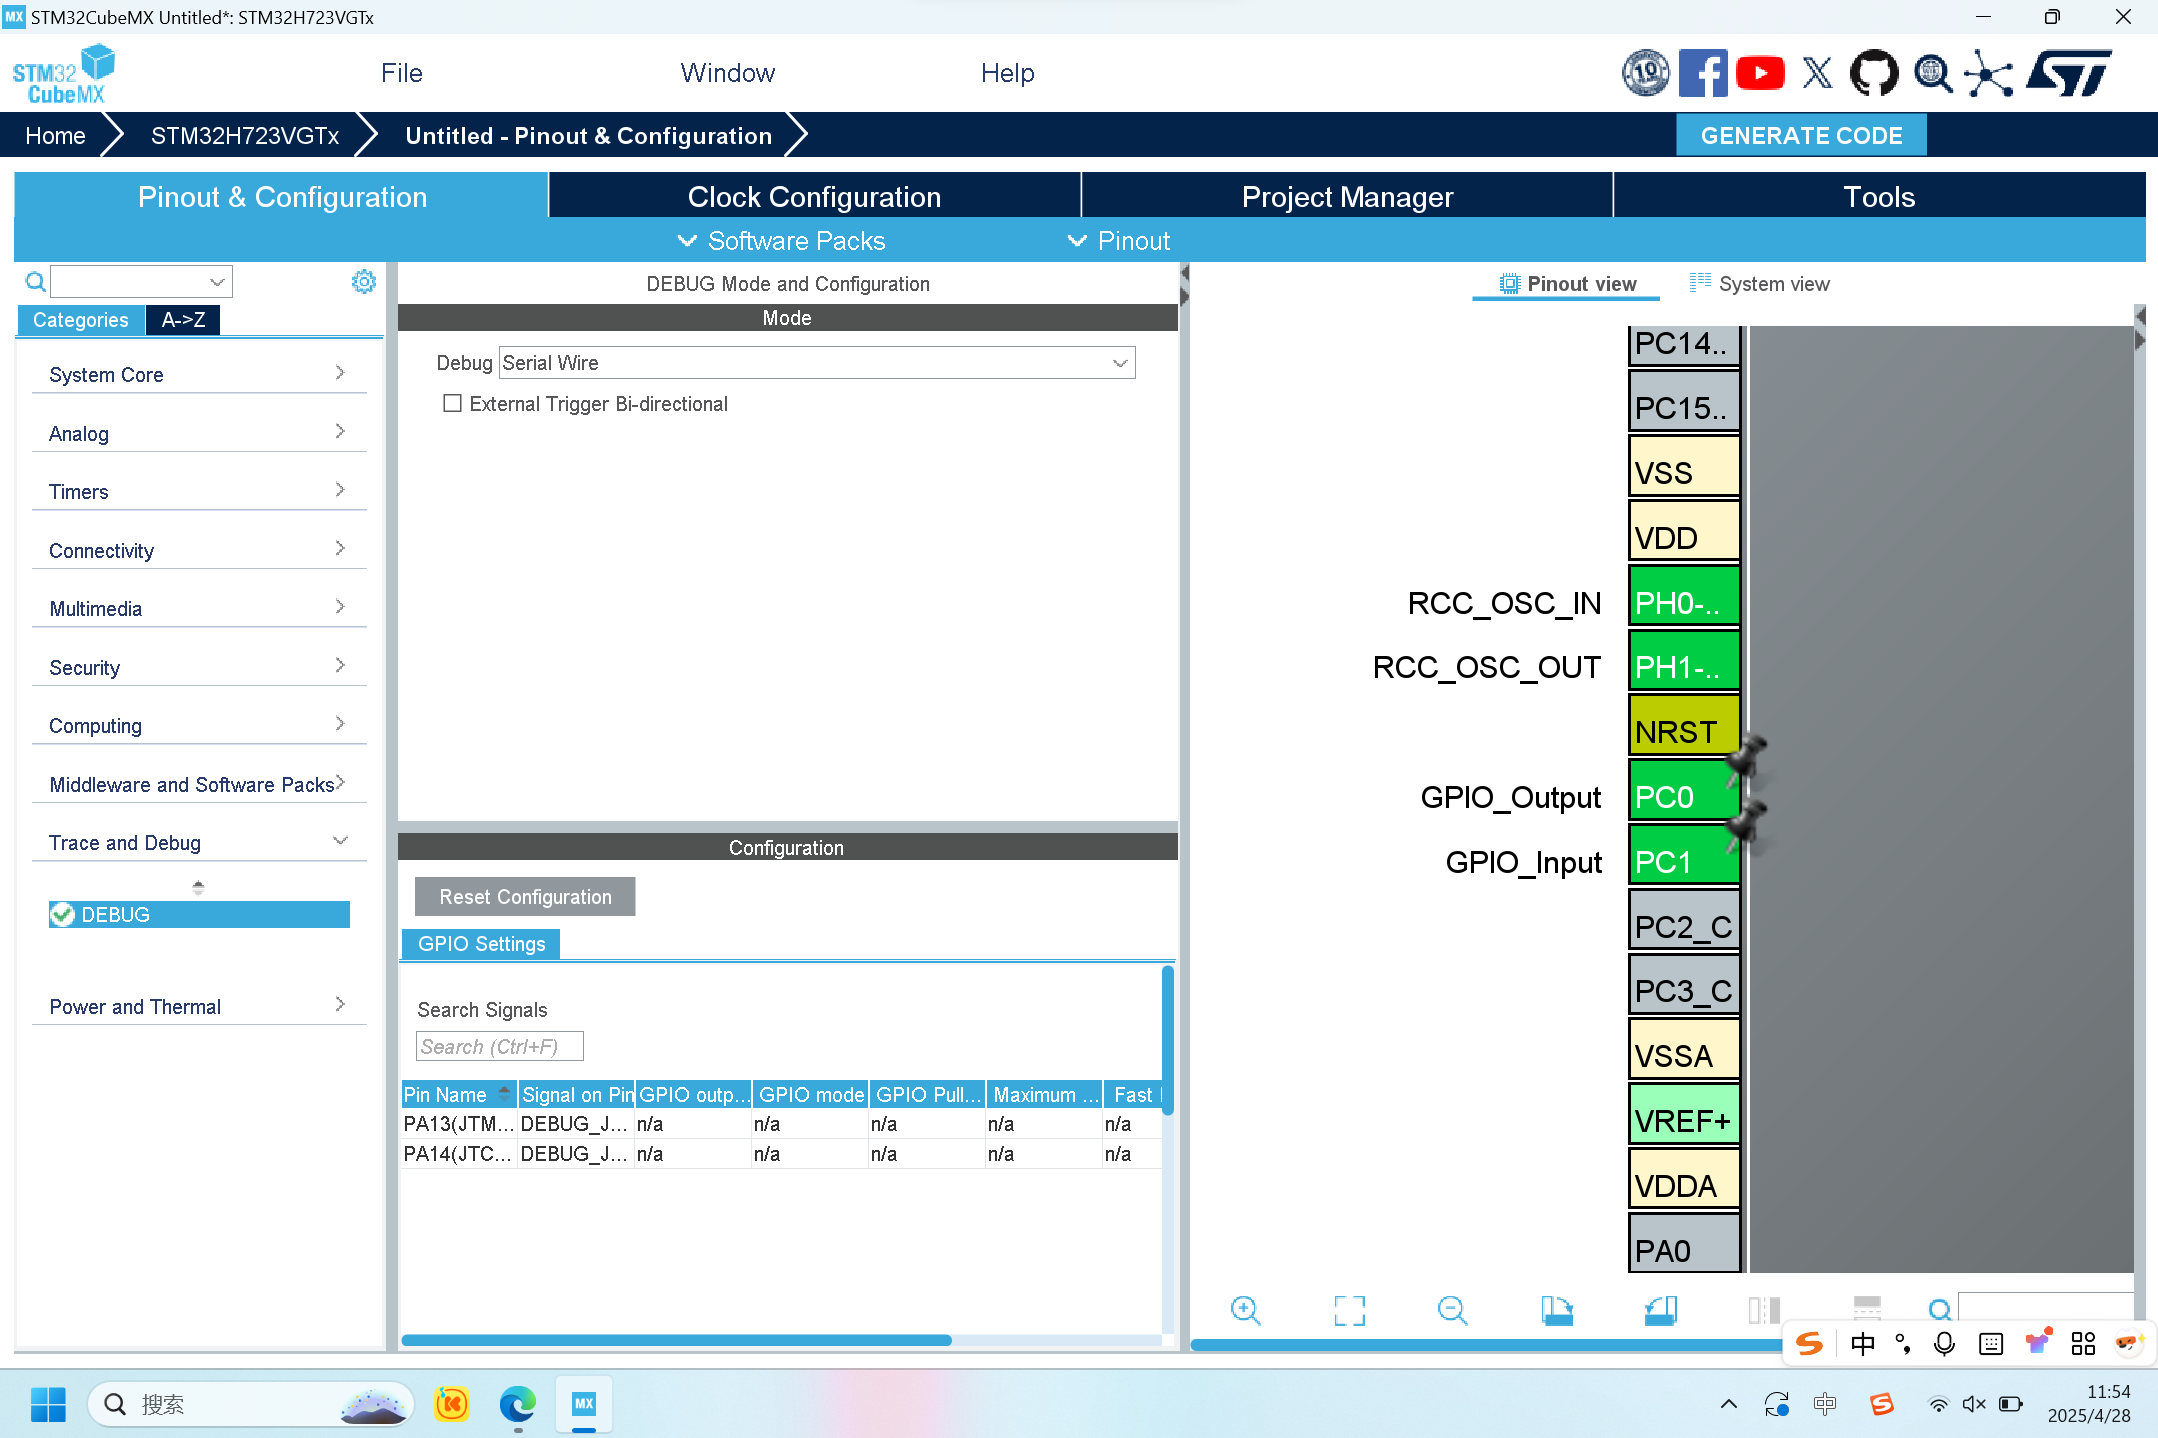Click the GENERATE CODE button
2158x1438 pixels.
(x=1801, y=136)
